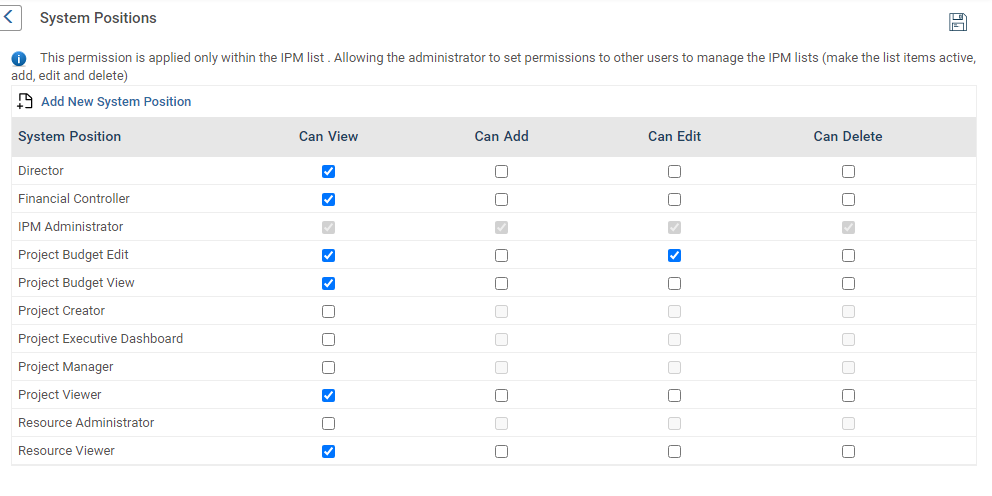Click the Can View column header
The width and height of the screenshot is (992, 496).
click(x=328, y=137)
